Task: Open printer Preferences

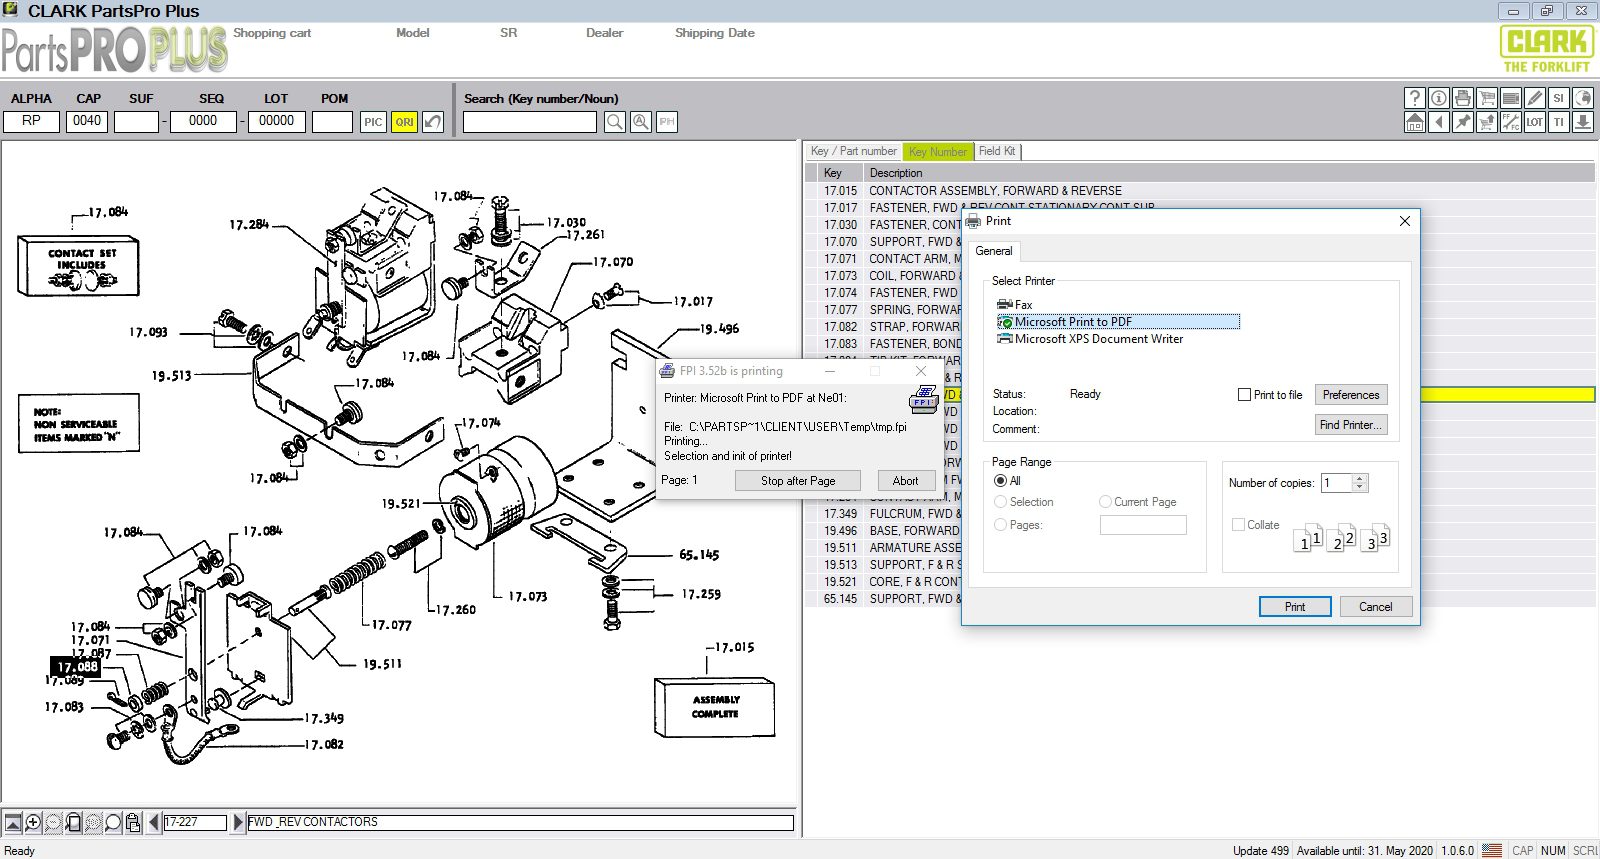Action: coord(1350,395)
